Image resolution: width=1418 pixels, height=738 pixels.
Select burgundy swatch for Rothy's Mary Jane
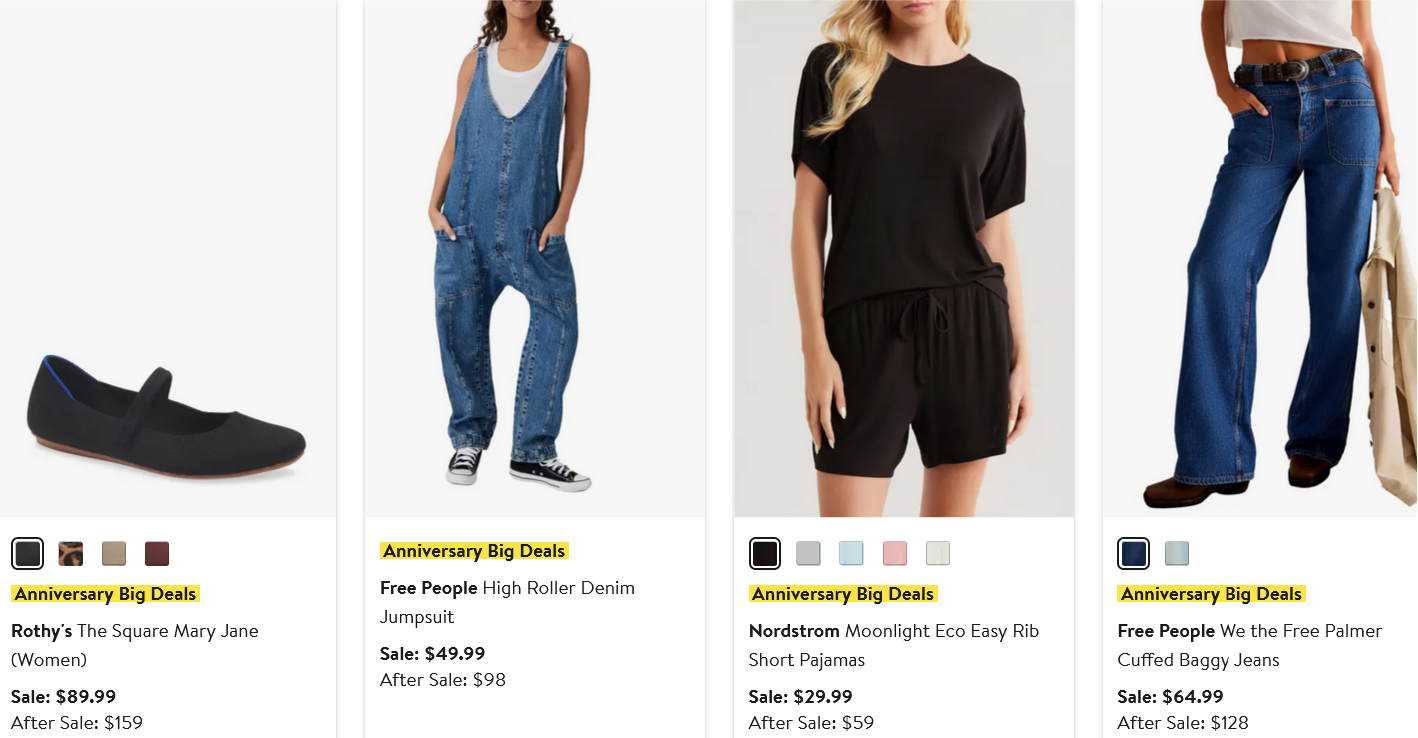click(x=157, y=553)
